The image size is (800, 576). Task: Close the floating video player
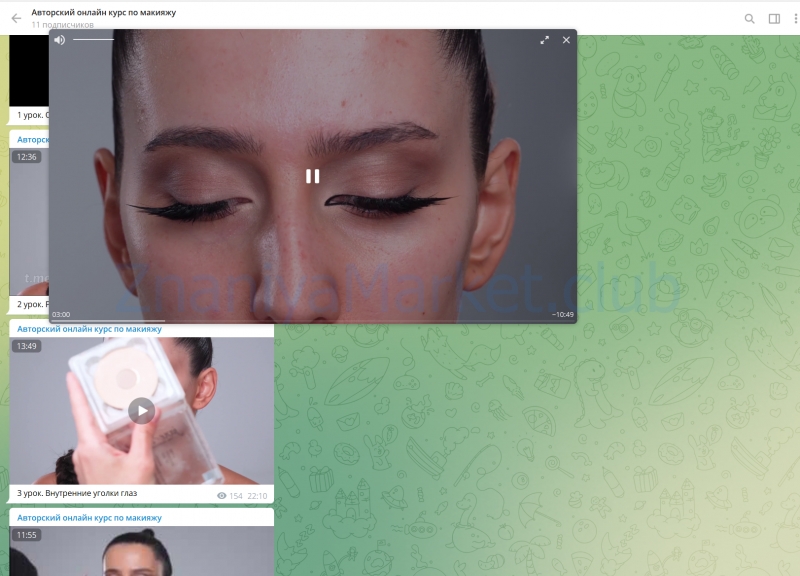566,40
